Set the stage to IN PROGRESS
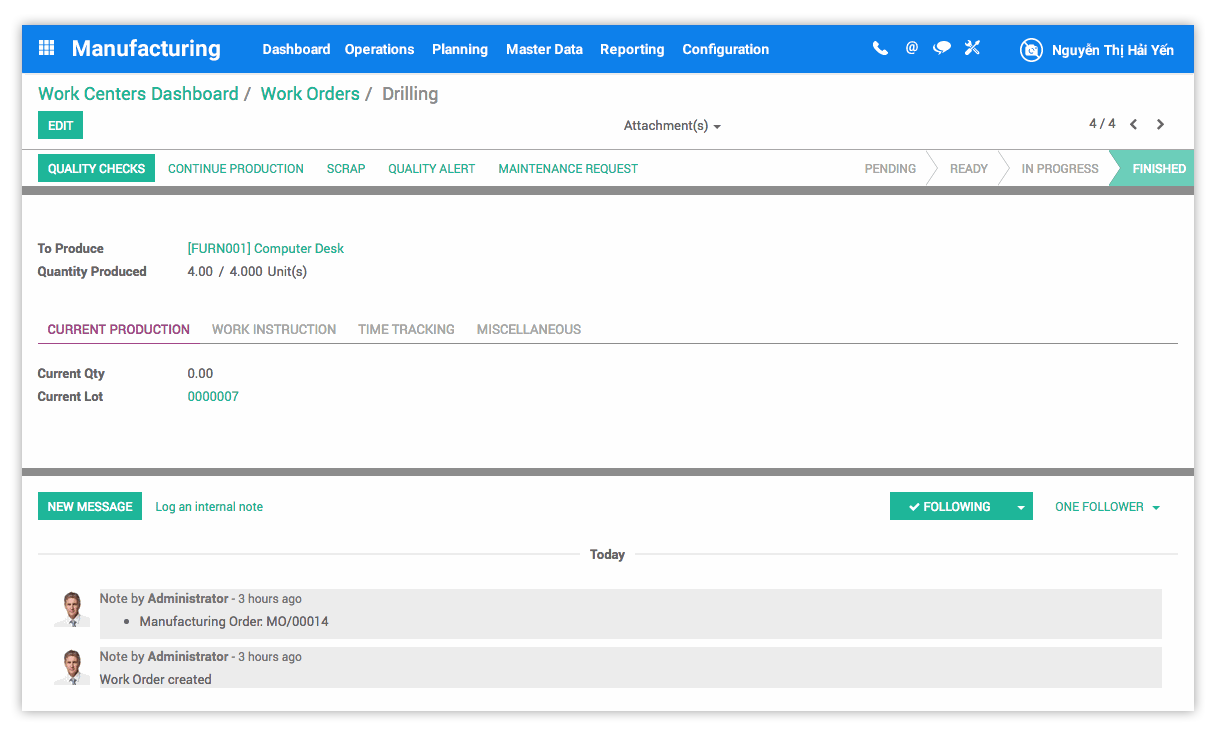The height and width of the screenshot is (736, 1216). tap(1058, 168)
